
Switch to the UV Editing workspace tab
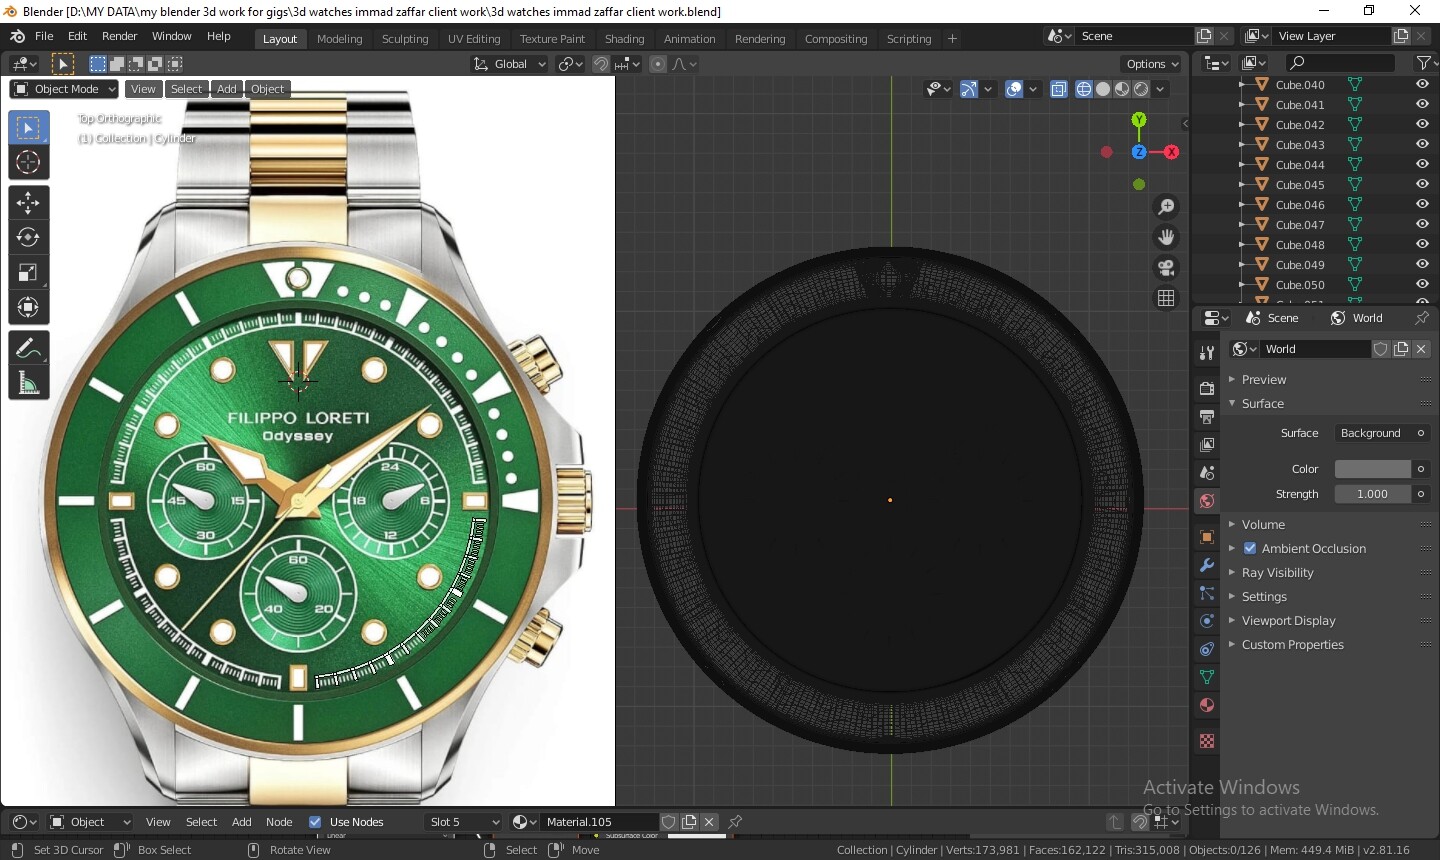pos(474,39)
